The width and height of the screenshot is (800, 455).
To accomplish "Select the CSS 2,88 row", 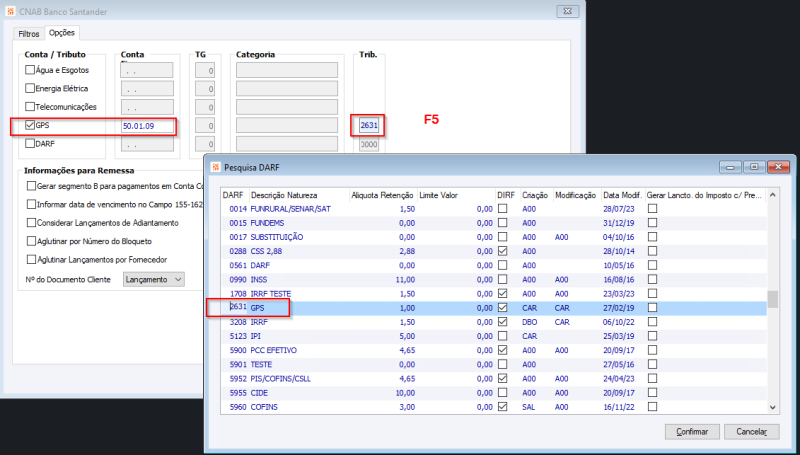I will pyautogui.click(x=493, y=251).
